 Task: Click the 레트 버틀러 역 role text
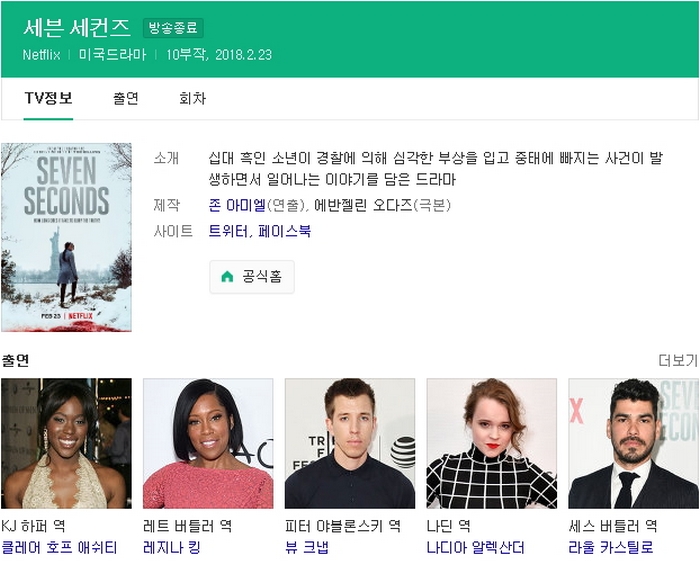coord(188,526)
